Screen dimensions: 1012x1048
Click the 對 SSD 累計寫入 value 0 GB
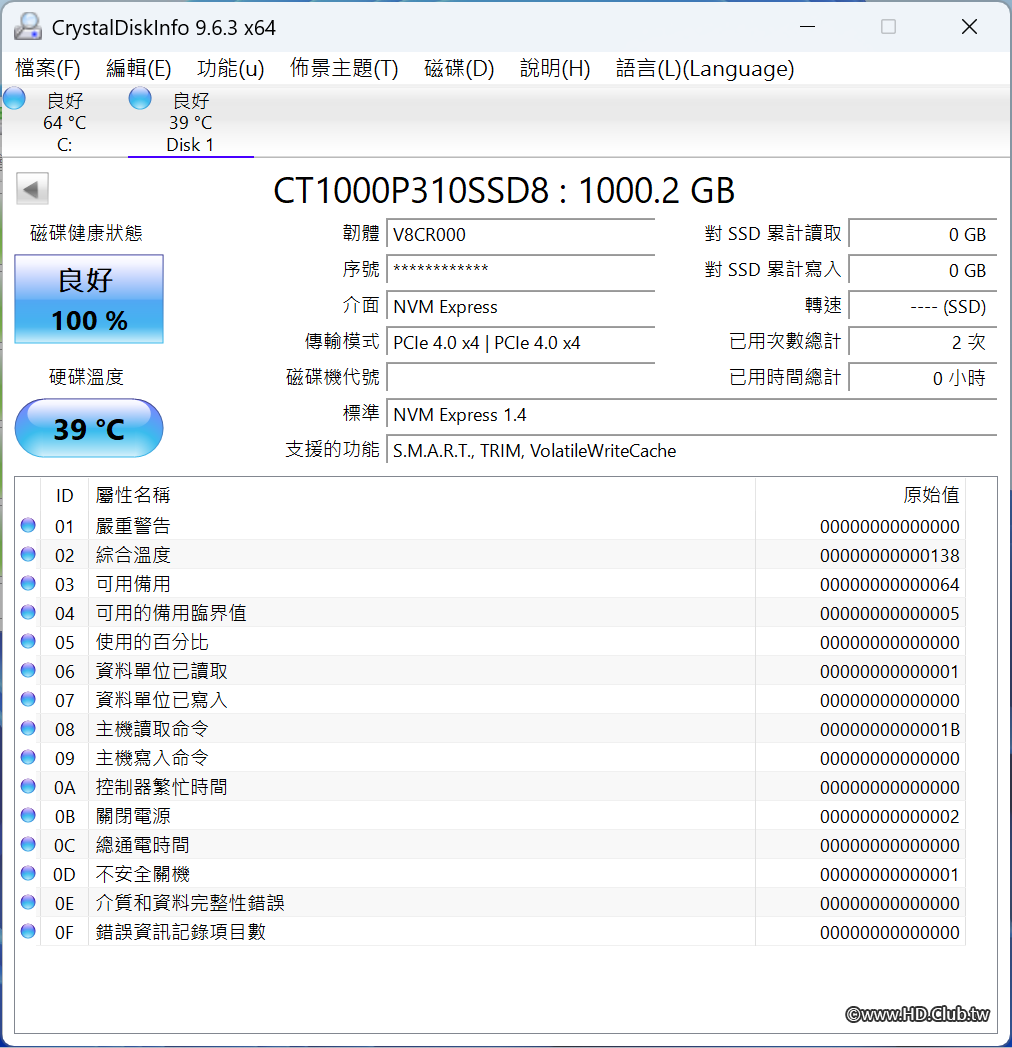click(922, 270)
